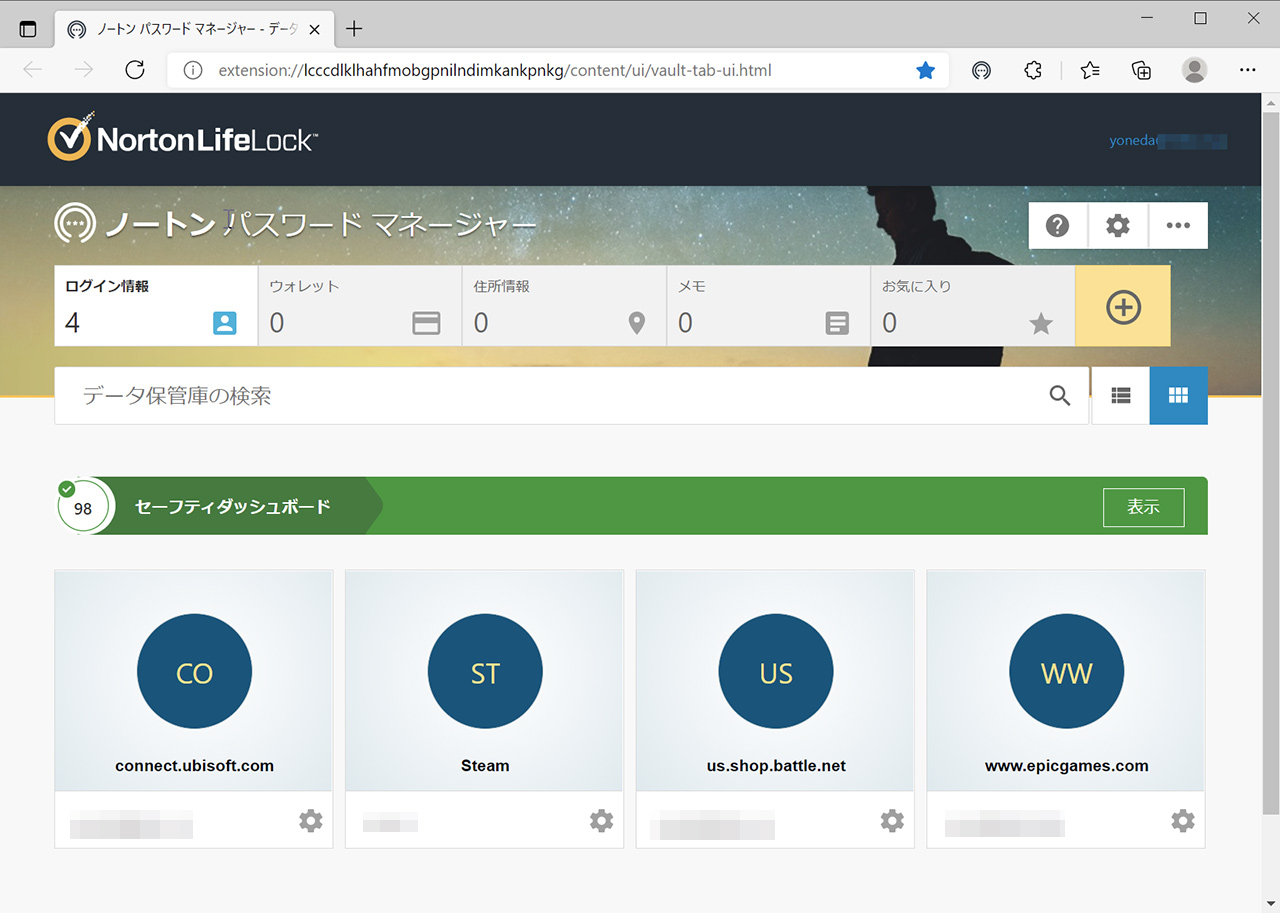Open the WW www.epicgames.com tile
Image resolution: width=1280 pixels, height=913 pixels.
(x=1066, y=681)
